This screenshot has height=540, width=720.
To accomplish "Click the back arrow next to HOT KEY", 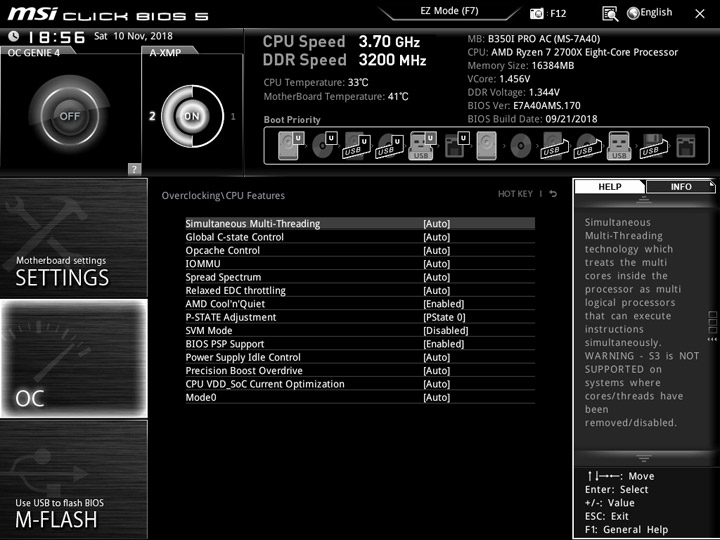I will [553, 194].
